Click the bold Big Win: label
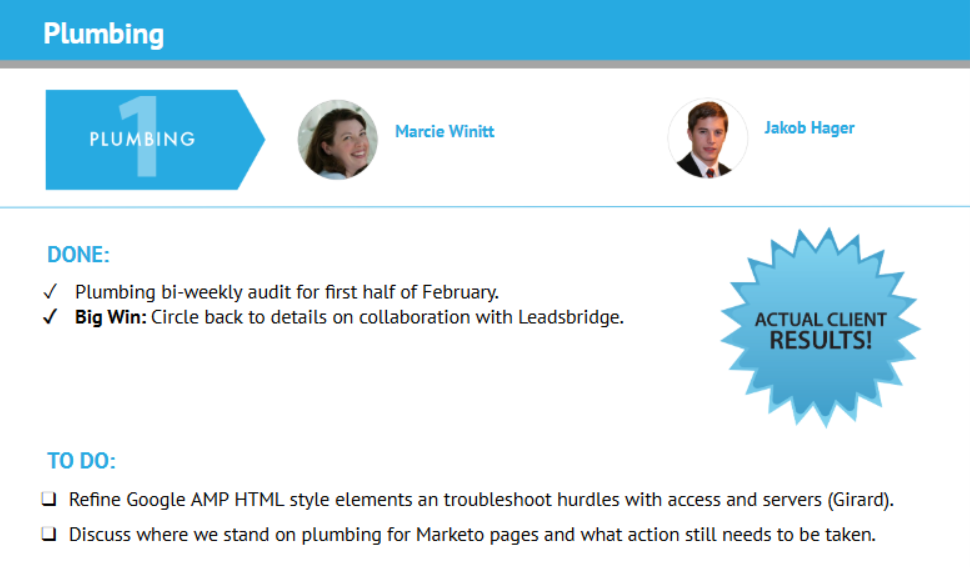Viewport: 970px width, 567px height. click(x=111, y=319)
